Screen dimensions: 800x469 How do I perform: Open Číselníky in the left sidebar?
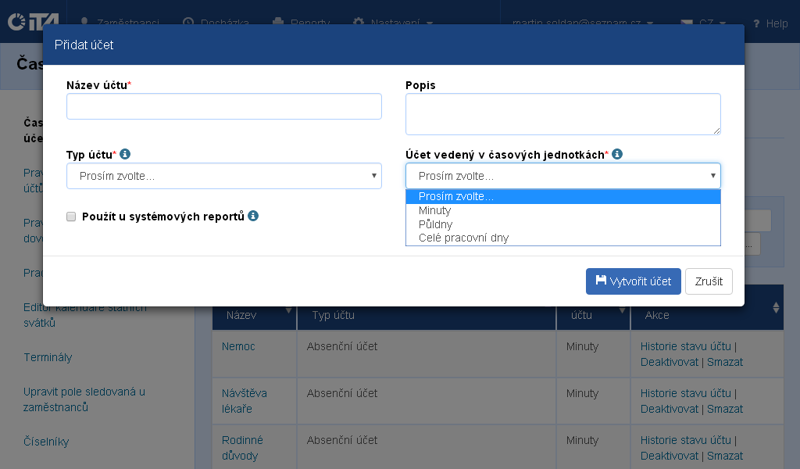(x=46, y=441)
